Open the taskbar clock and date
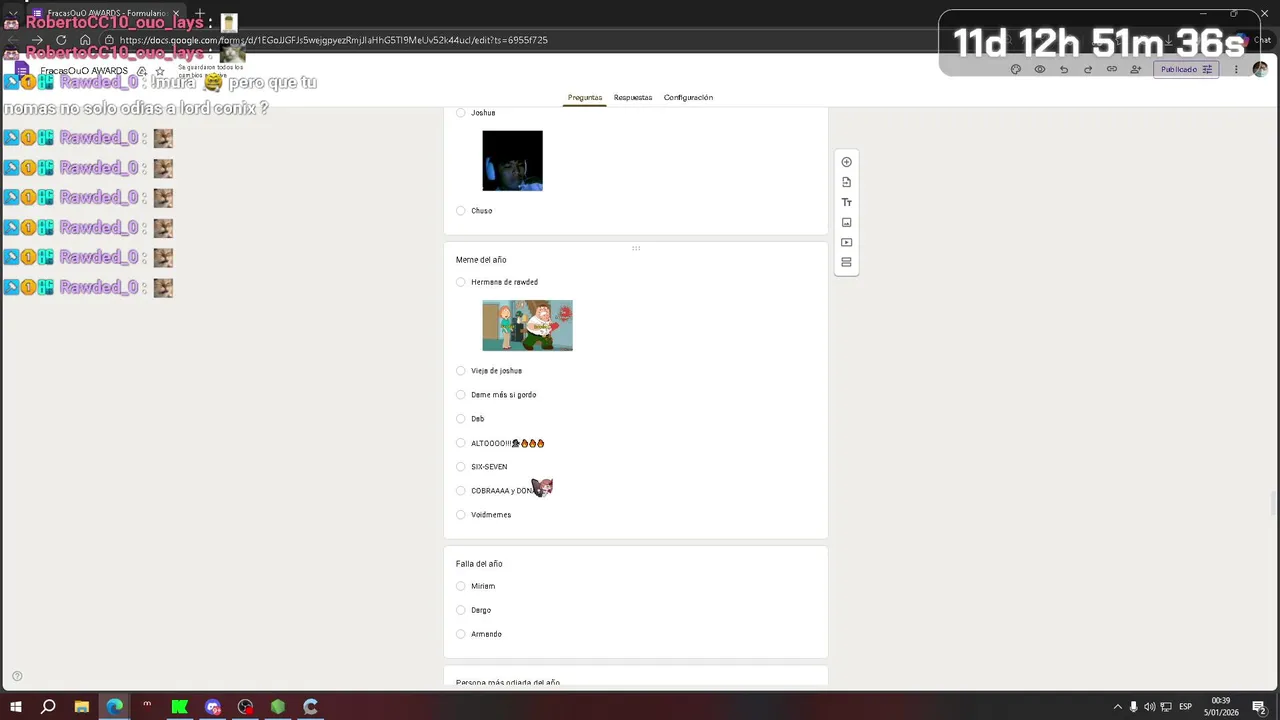This screenshot has width=1280, height=720. pos(1221,707)
